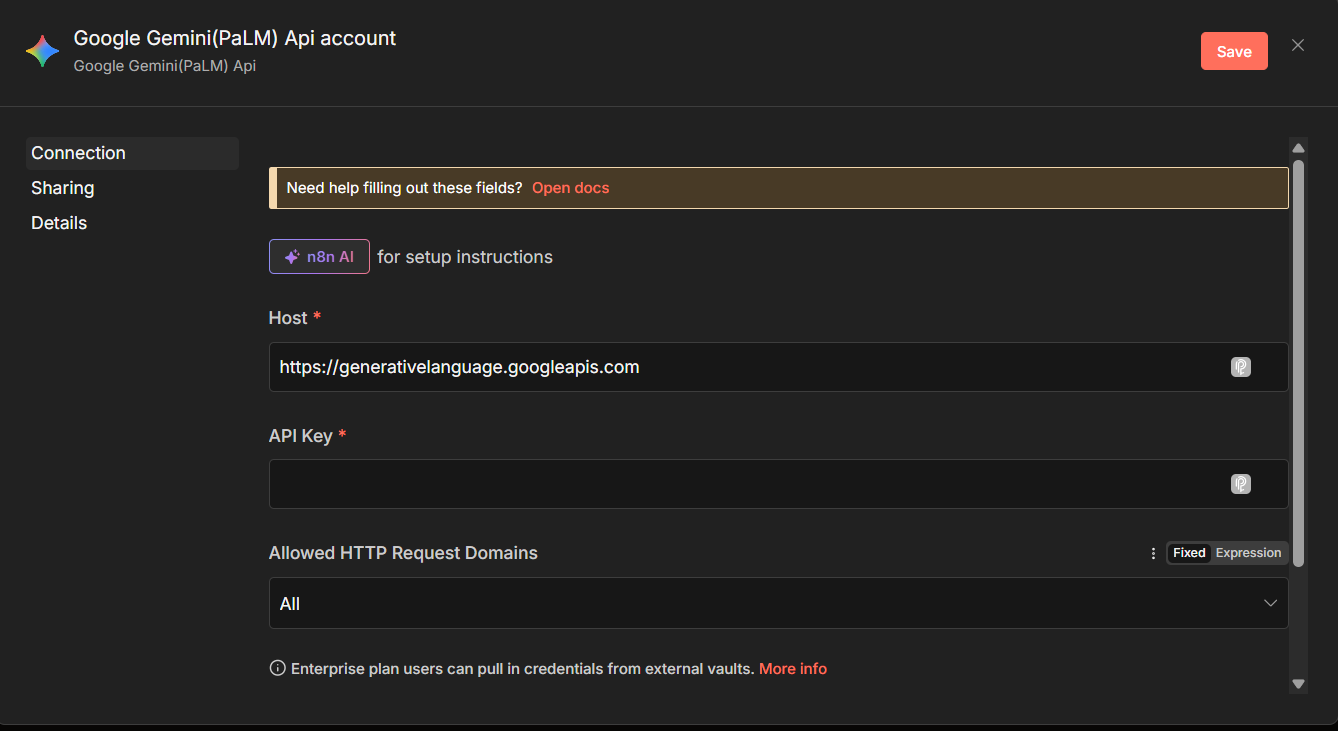1338x731 pixels.
Task: Click the scrollbar up arrow
Action: pyautogui.click(x=1298, y=148)
